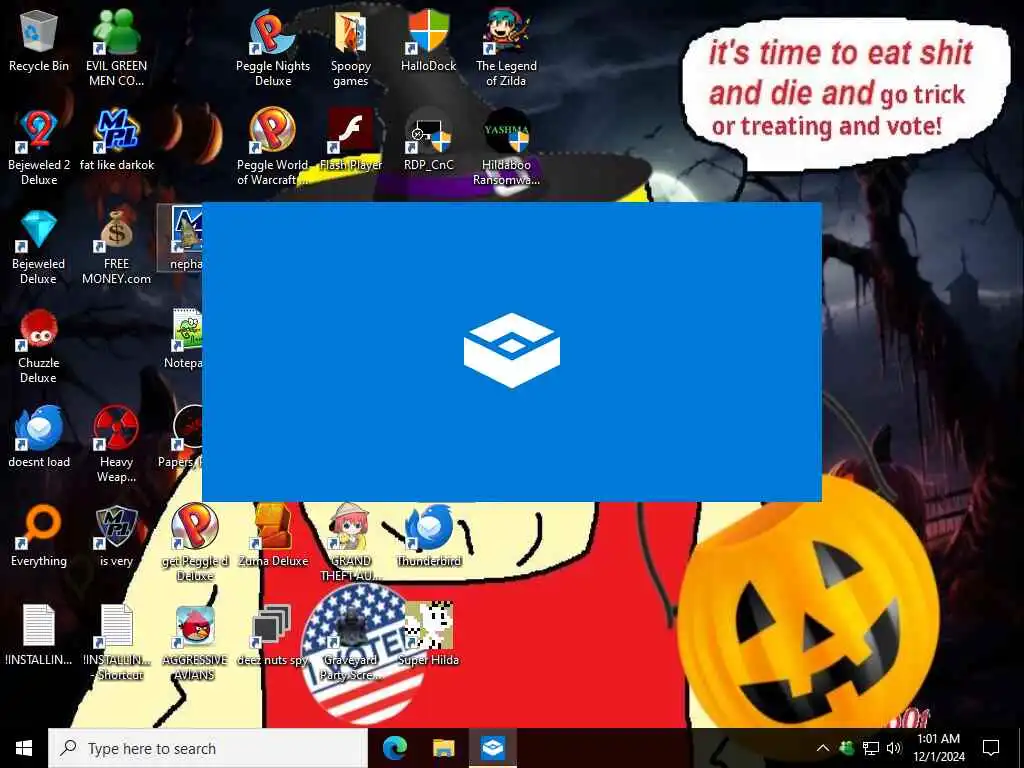Image resolution: width=1024 pixels, height=768 pixels.
Task: Open The Legend of Zilda shortcut
Action: coord(506,49)
